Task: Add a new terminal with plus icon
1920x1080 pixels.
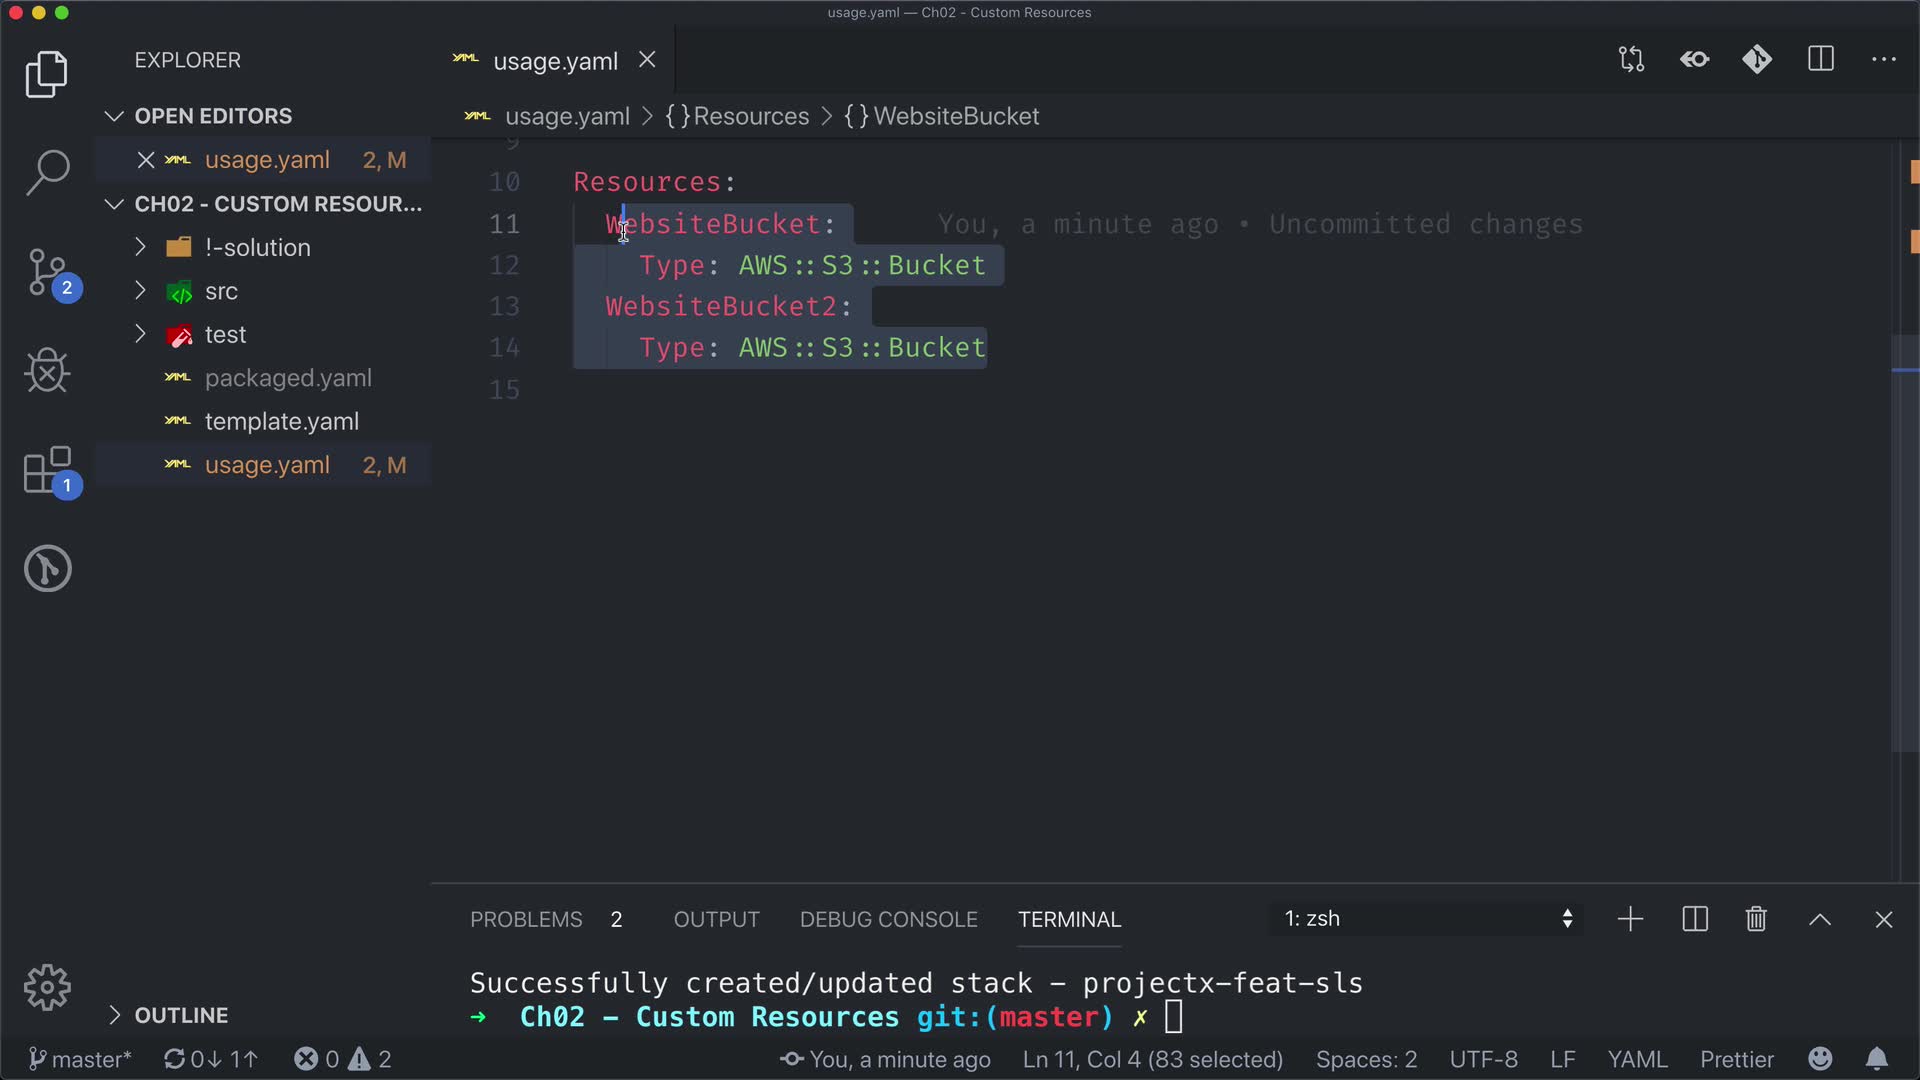Action: click(x=1630, y=919)
